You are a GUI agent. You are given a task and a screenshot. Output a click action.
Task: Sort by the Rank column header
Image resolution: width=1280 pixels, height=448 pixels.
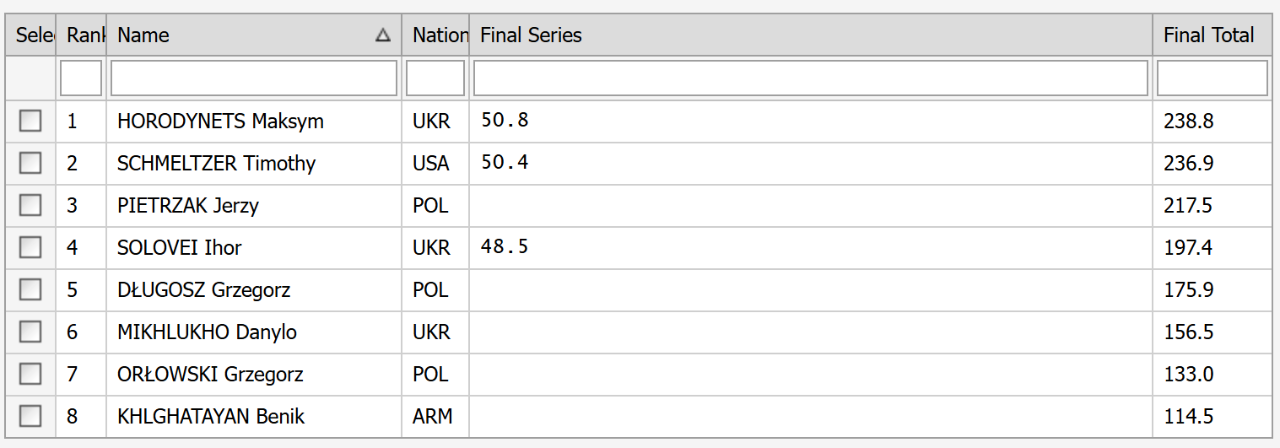tap(82, 36)
